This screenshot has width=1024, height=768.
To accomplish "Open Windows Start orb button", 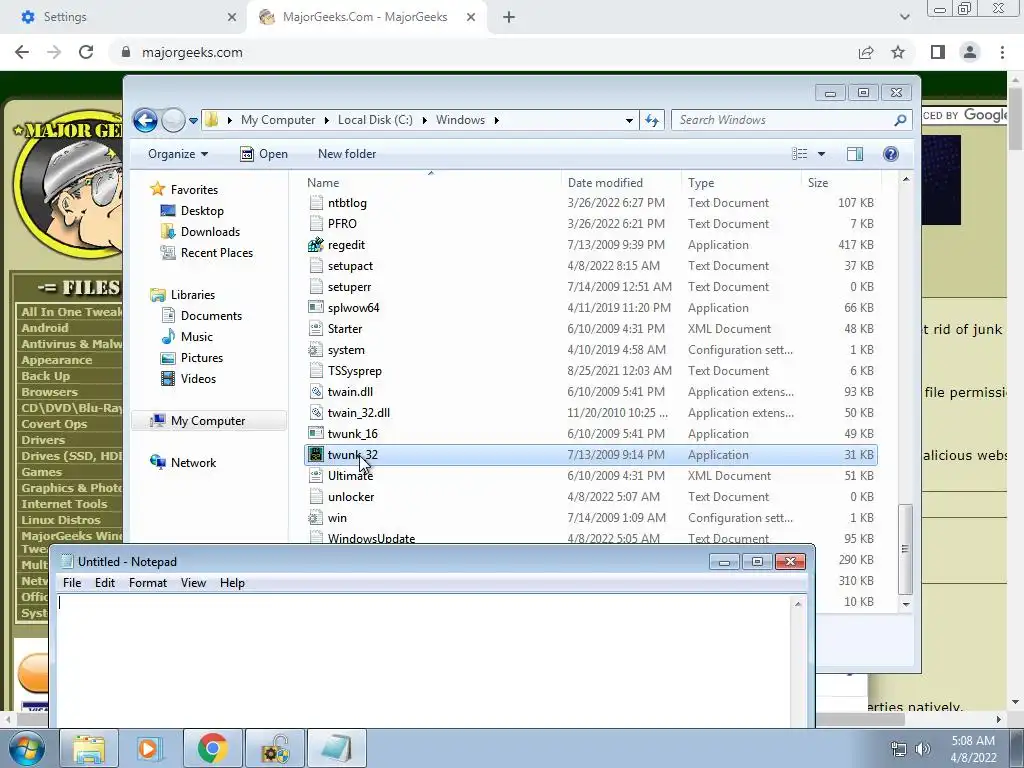I will [x=27, y=748].
